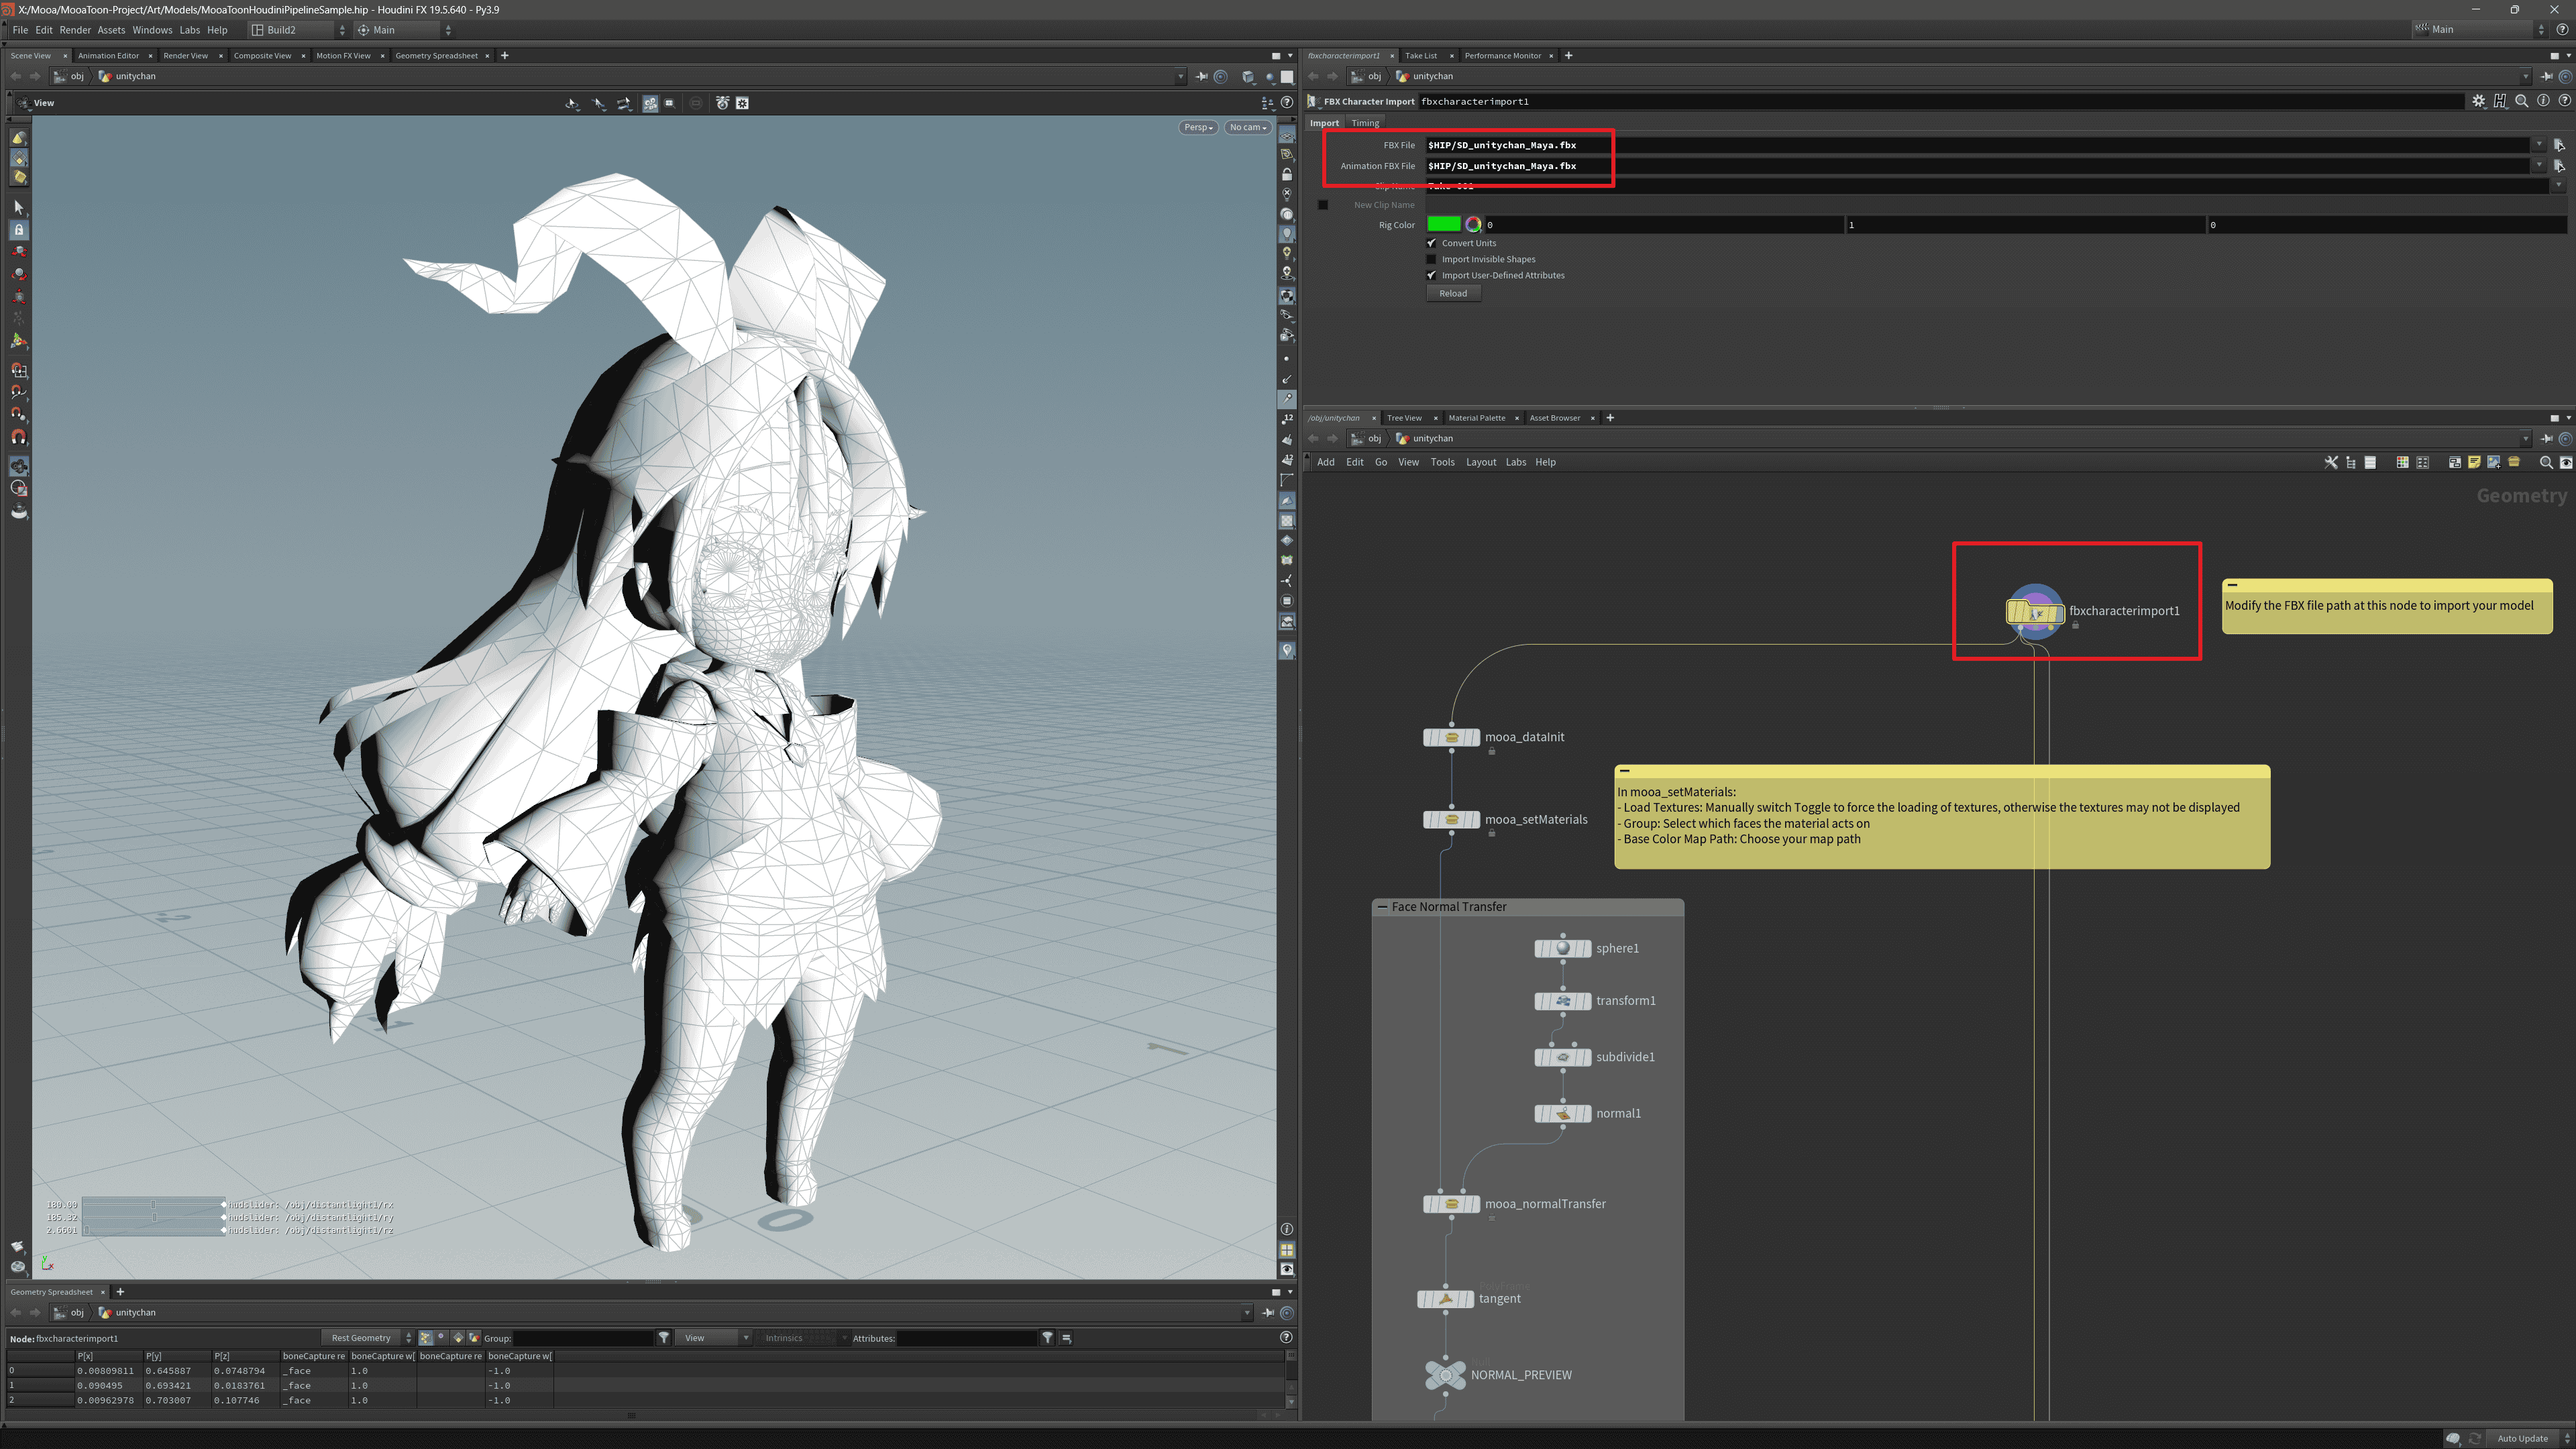This screenshot has width=2576, height=1449.
Task: Open the Layout menu in network editor
Action: 1480,462
